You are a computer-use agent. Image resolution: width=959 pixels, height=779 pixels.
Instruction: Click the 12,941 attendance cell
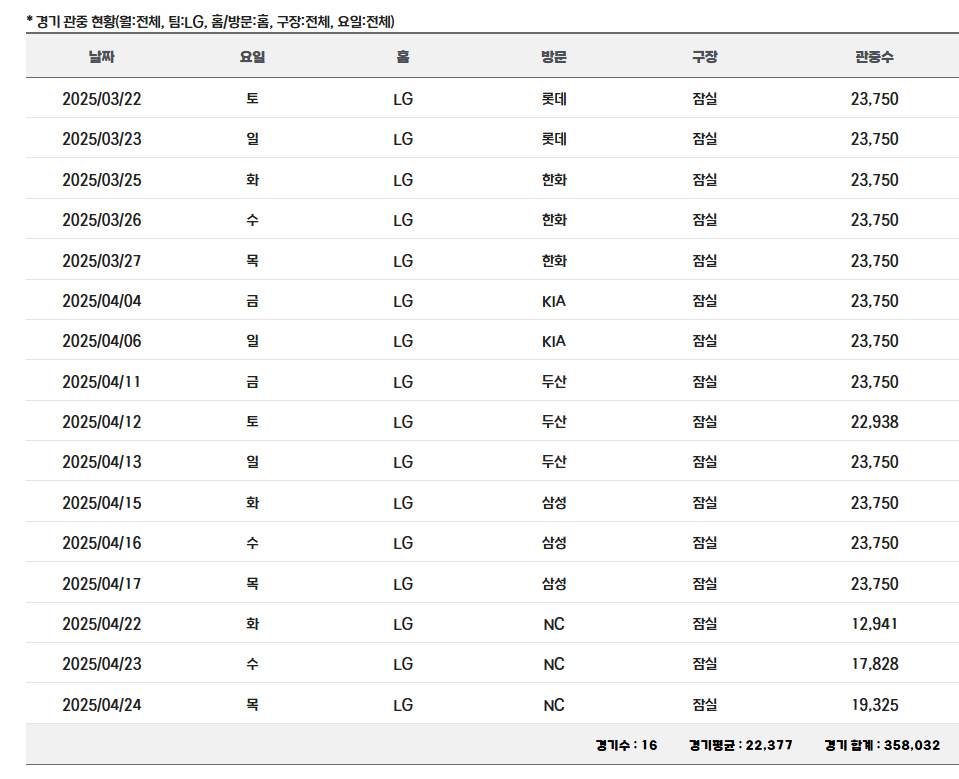(874, 624)
